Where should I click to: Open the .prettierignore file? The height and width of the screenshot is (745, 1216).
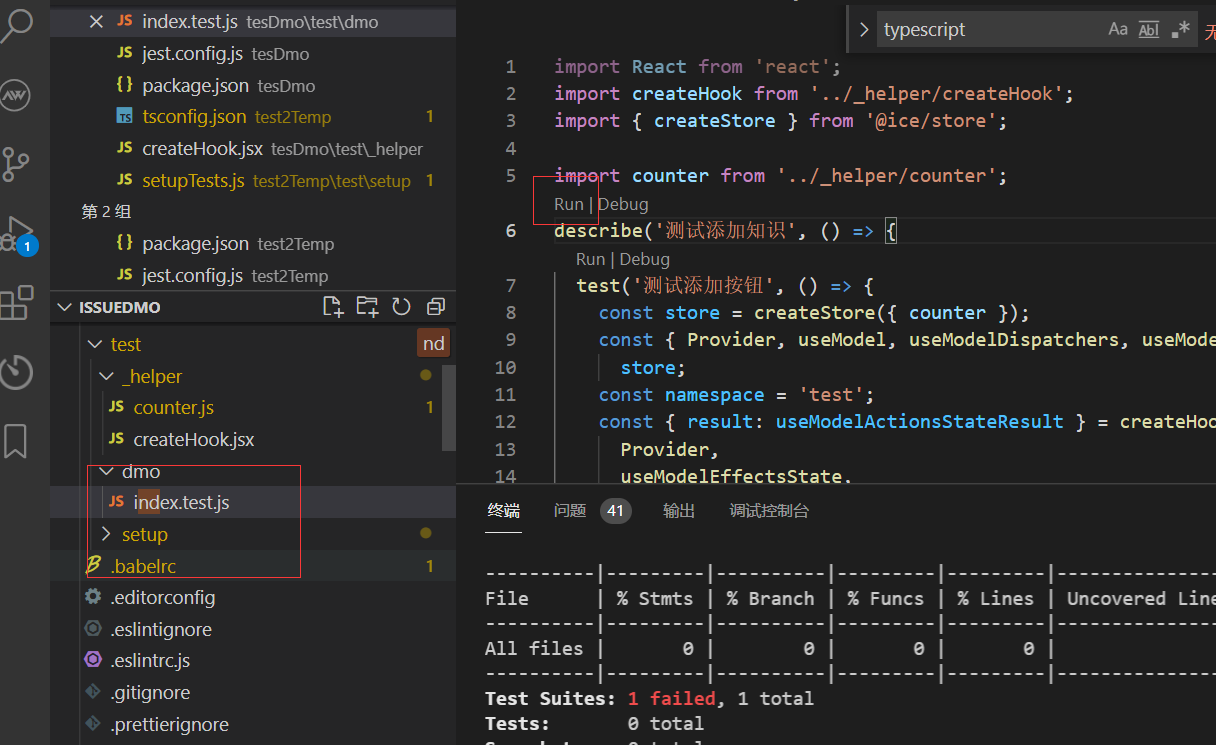click(x=253, y=724)
